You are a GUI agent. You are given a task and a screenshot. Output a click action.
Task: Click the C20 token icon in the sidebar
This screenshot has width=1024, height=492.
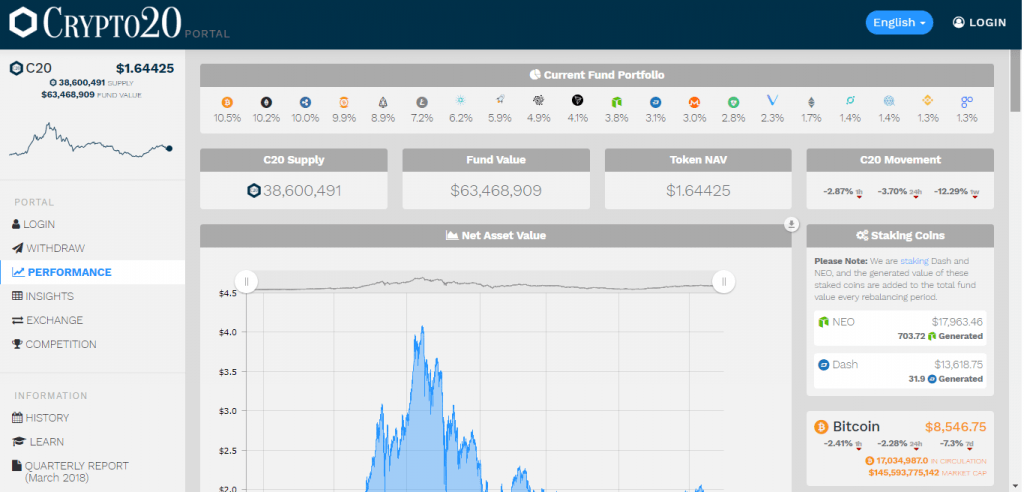tap(16, 69)
